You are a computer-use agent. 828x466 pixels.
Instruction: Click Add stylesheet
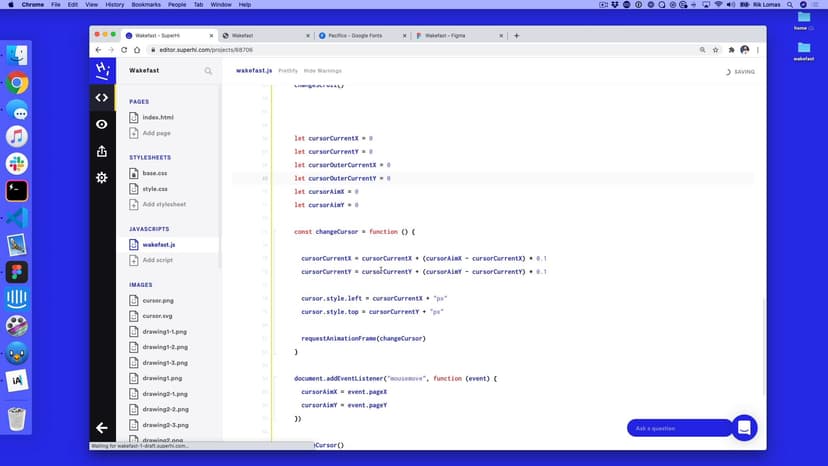tap(164, 204)
